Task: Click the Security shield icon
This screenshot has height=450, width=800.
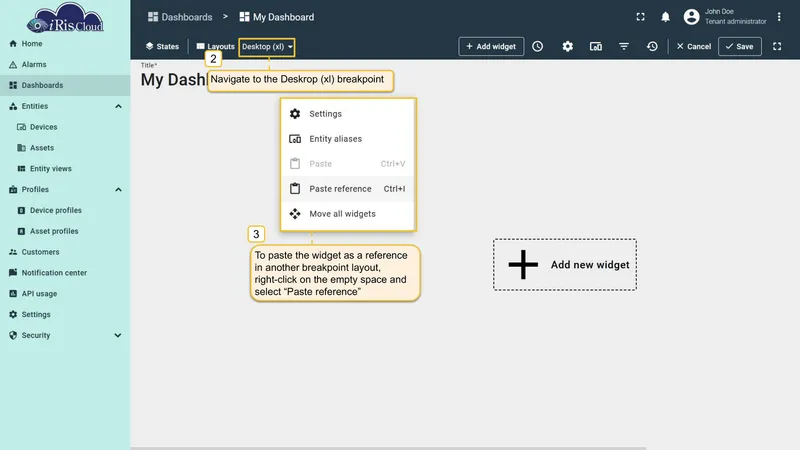Action: point(13,335)
